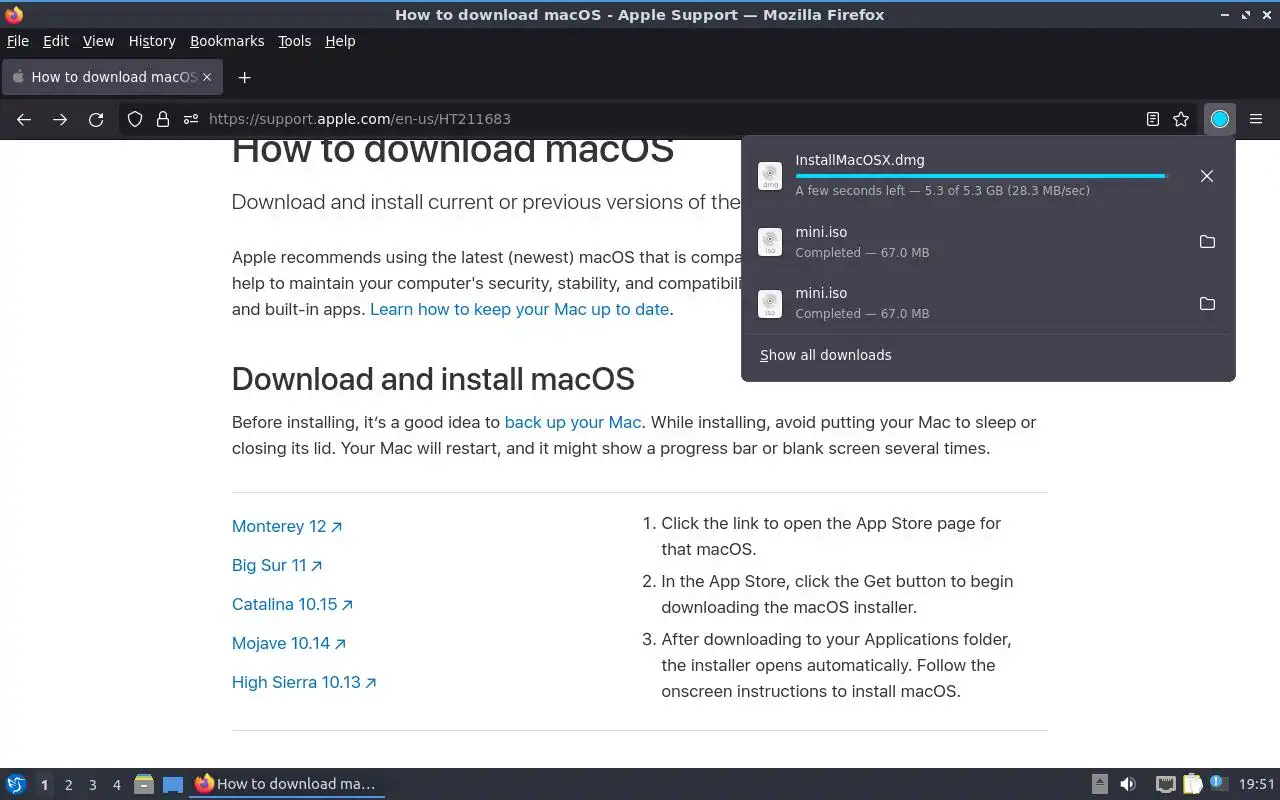1280x800 pixels.
Task: Click the removable media tray icon
Action: 1099,785
